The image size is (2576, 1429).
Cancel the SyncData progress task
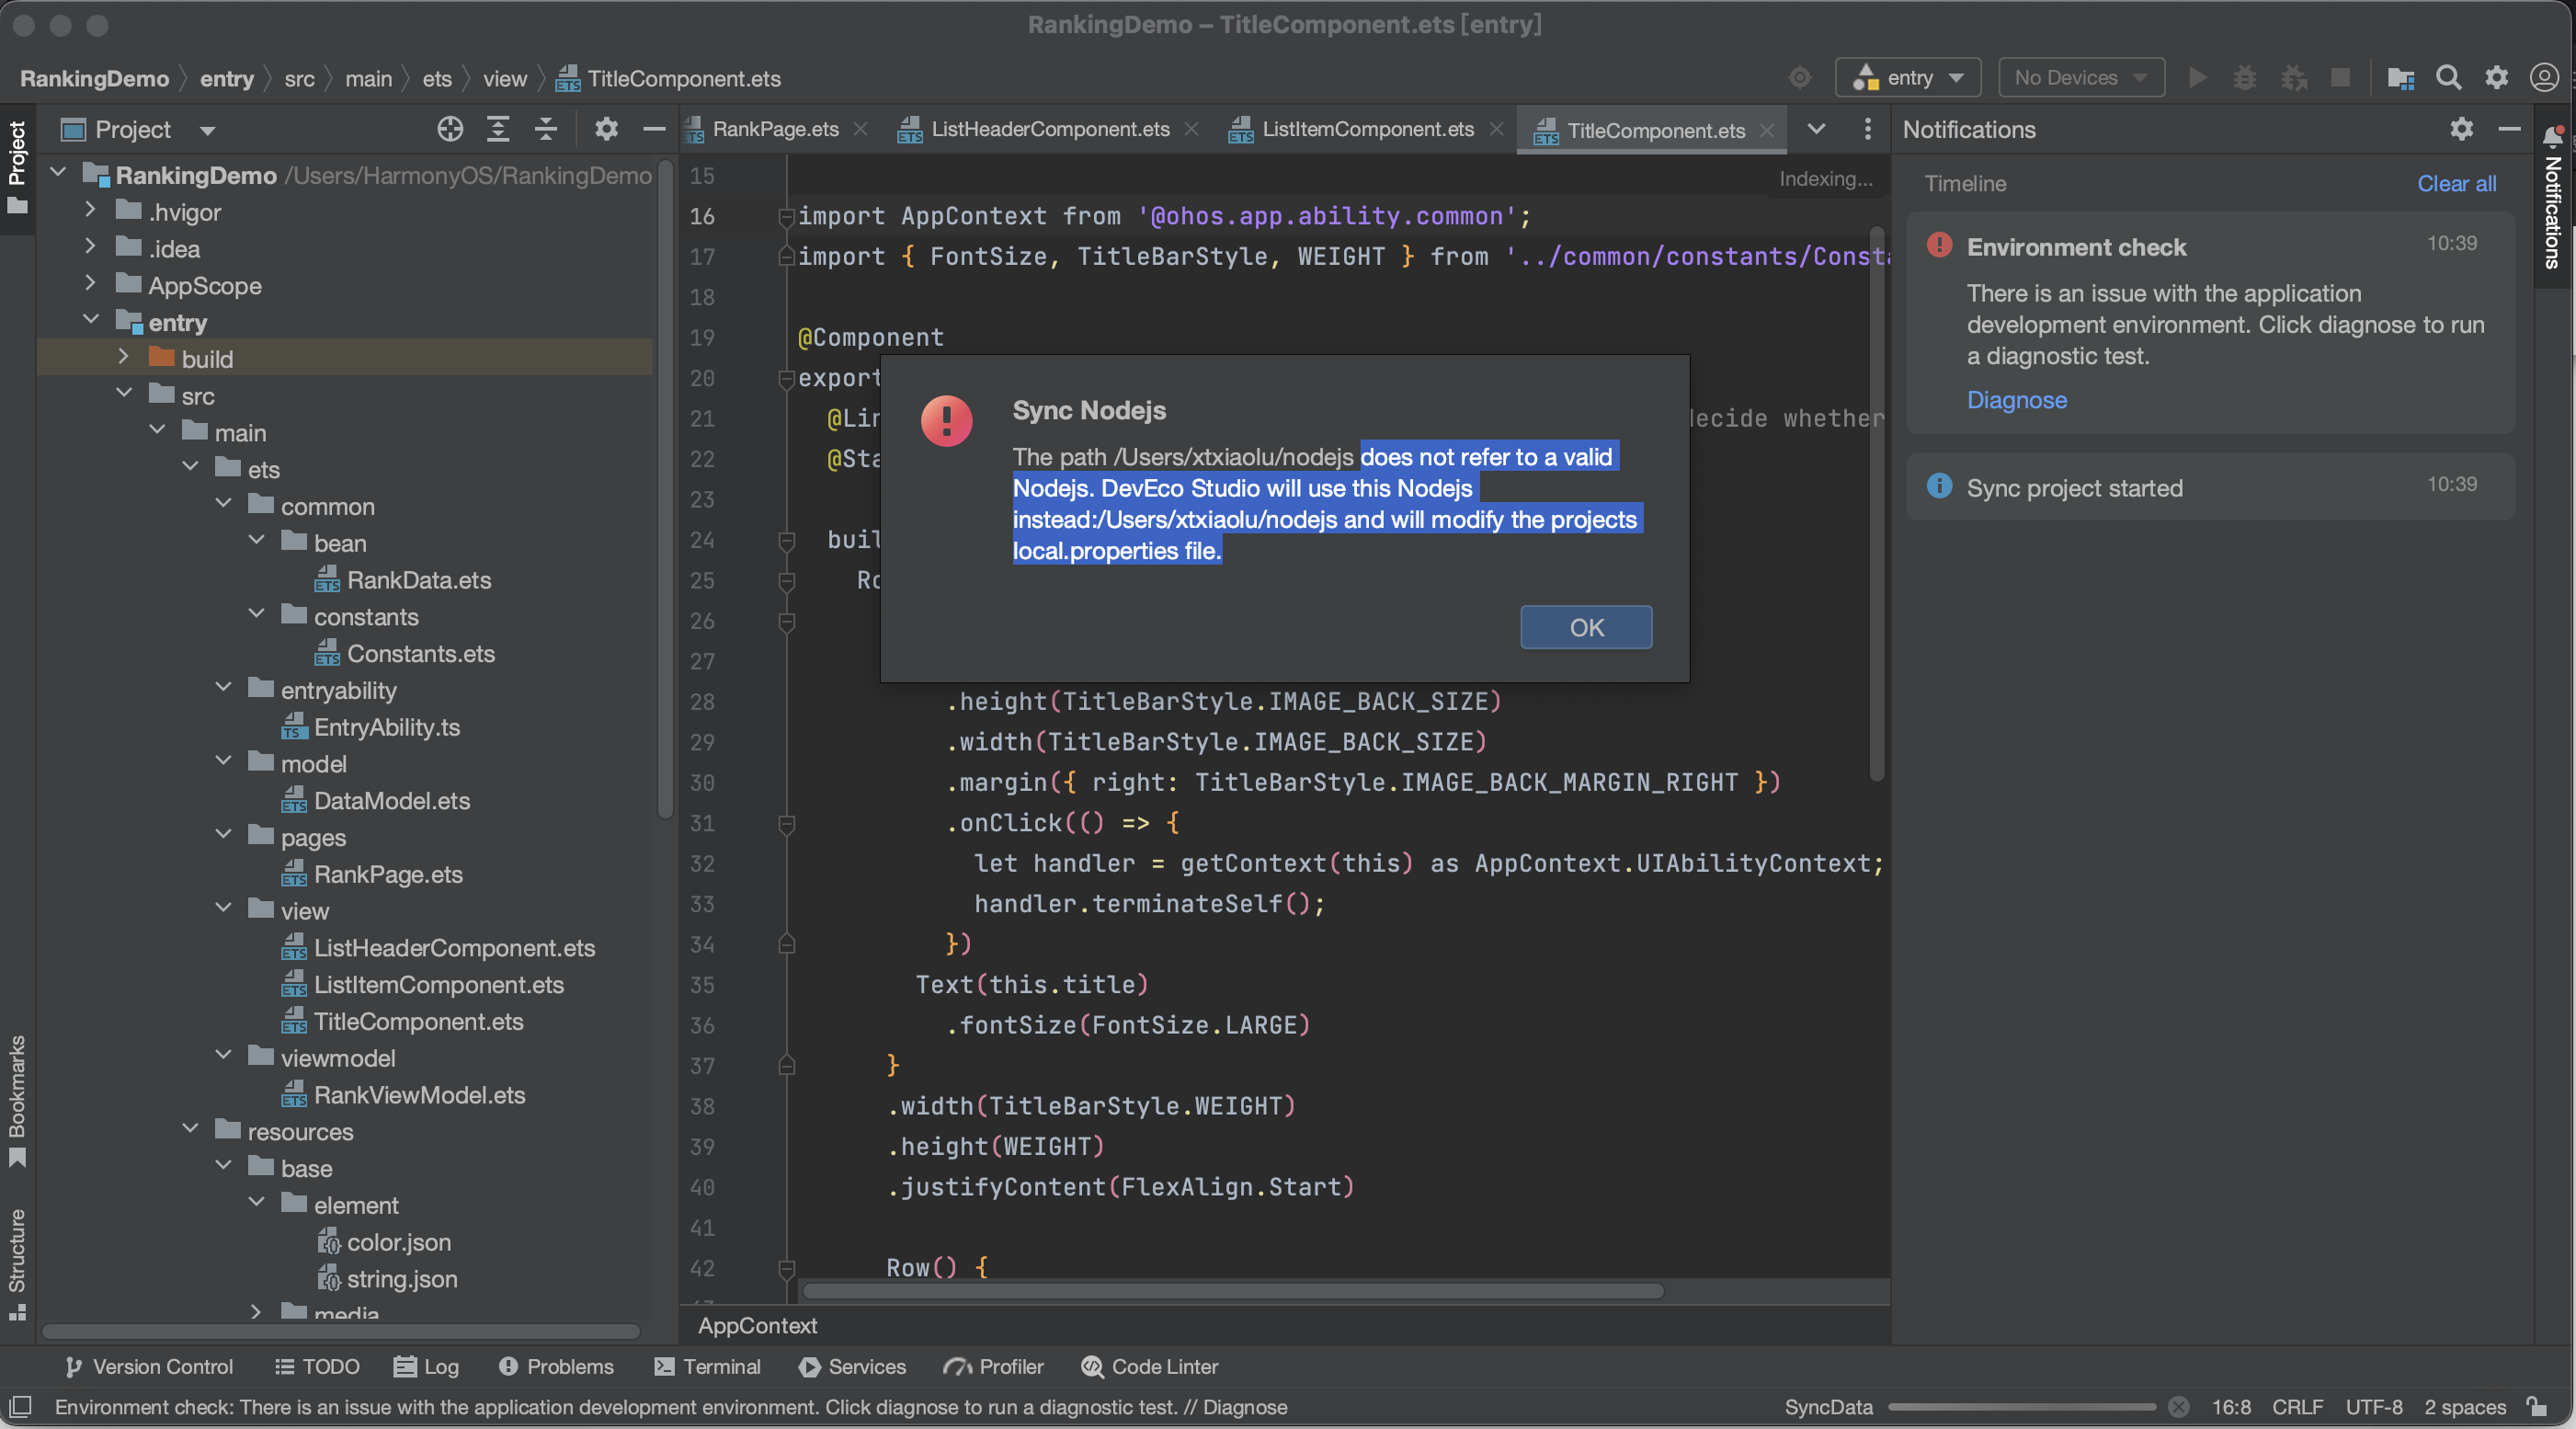[x=2179, y=1407]
